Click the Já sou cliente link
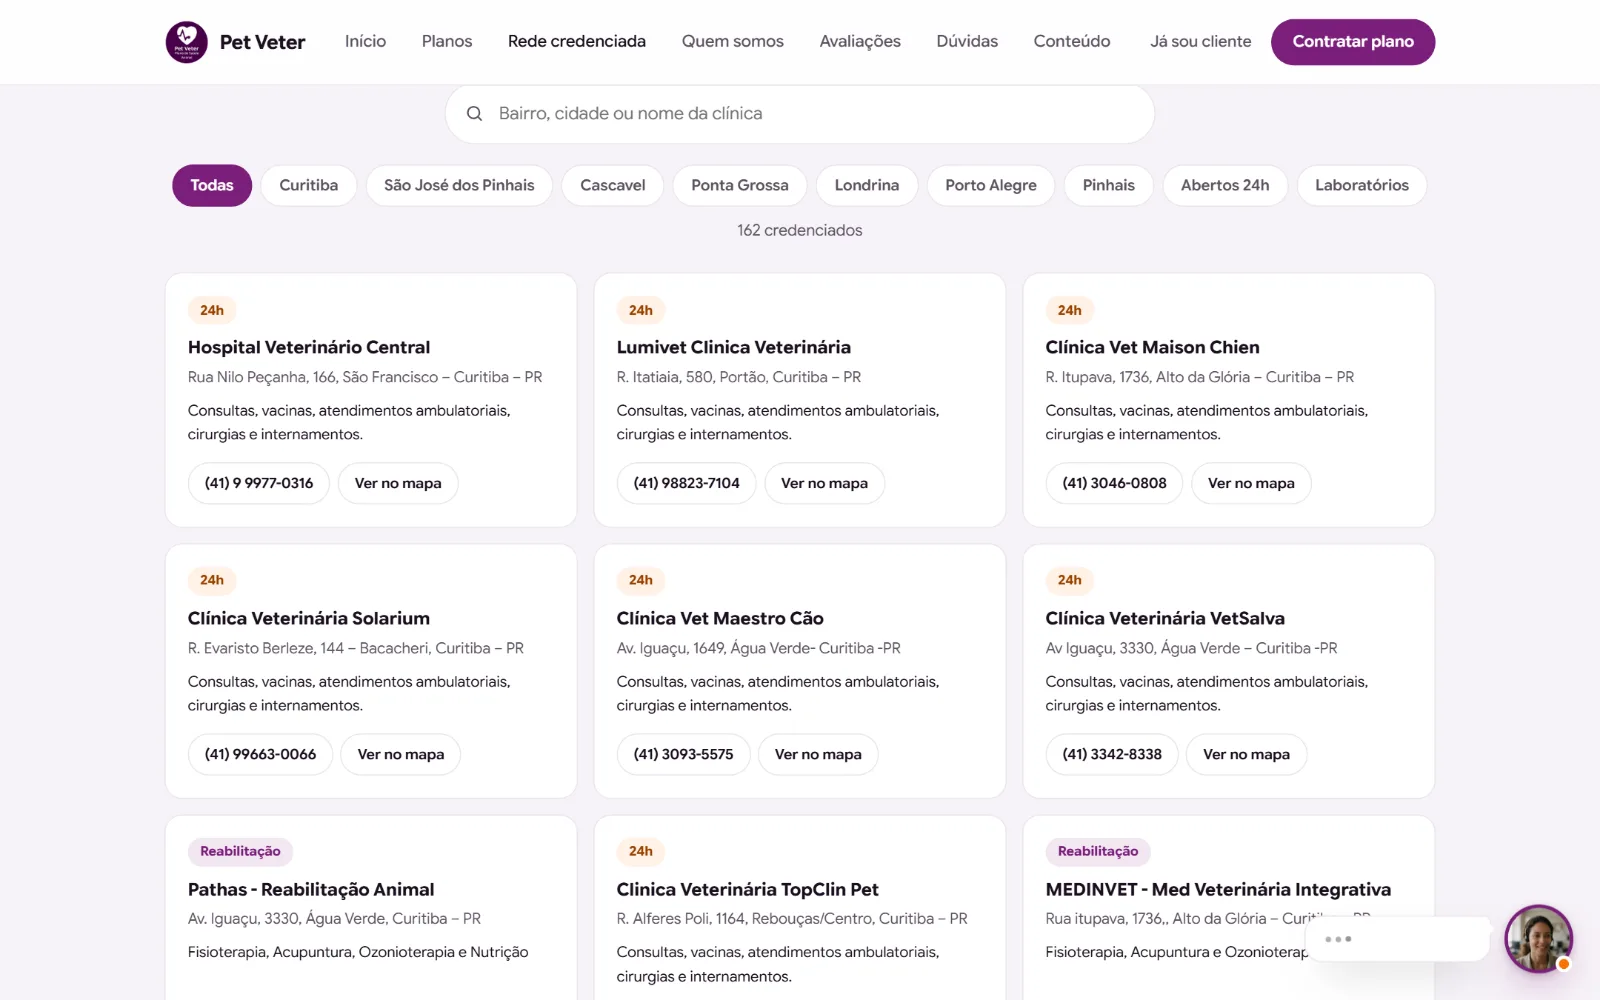The width and height of the screenshot is (1600, 1000). (1200, 42)
